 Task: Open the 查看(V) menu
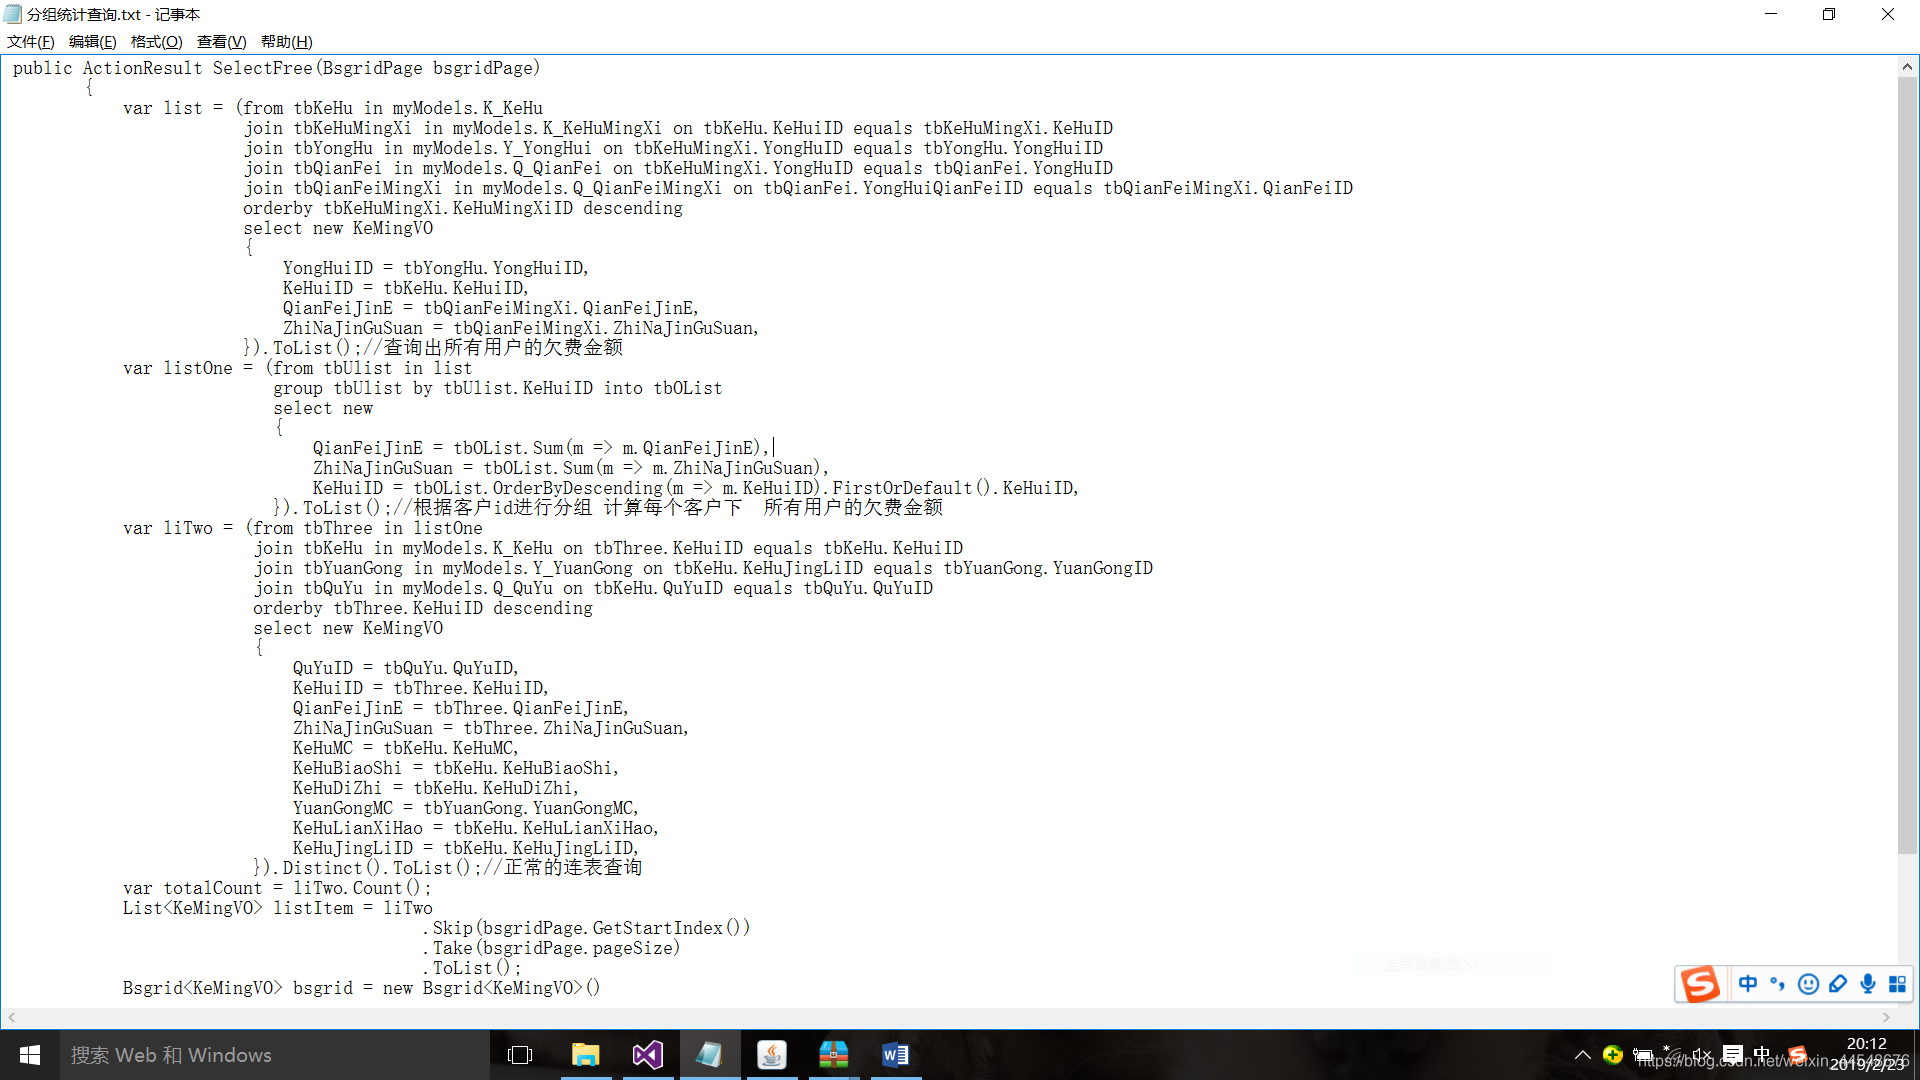pos(221,42)
